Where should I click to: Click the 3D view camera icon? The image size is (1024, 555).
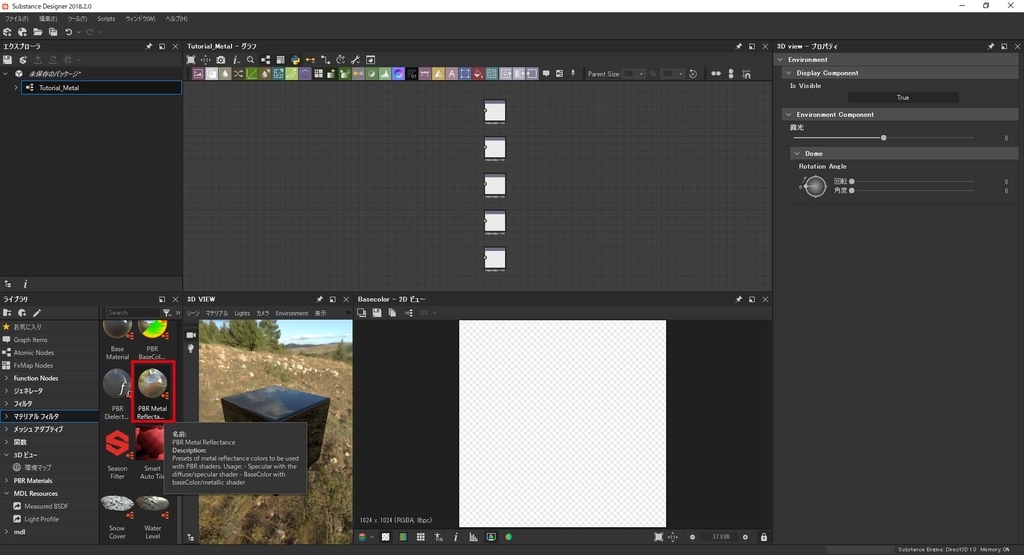coord(191,335)
